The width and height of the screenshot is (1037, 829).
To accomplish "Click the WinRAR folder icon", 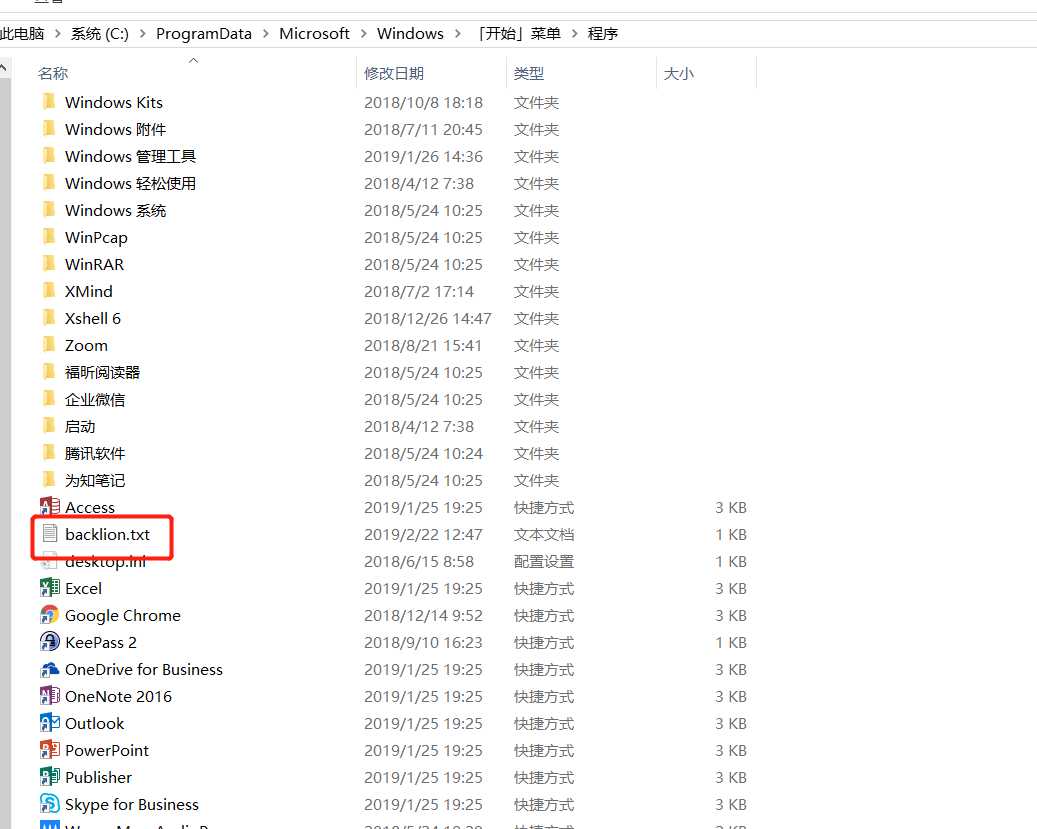I will coord(49,264).
